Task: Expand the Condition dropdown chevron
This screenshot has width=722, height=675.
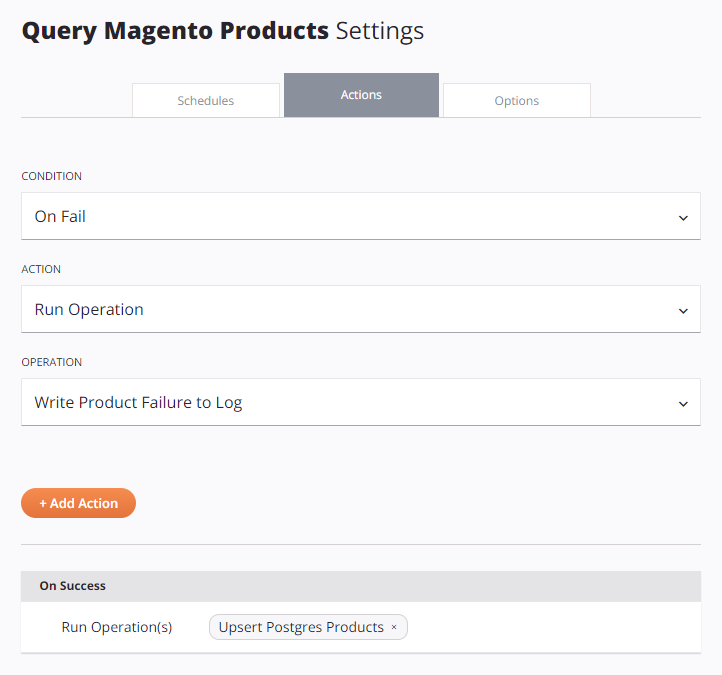Action: coord(683,217)
